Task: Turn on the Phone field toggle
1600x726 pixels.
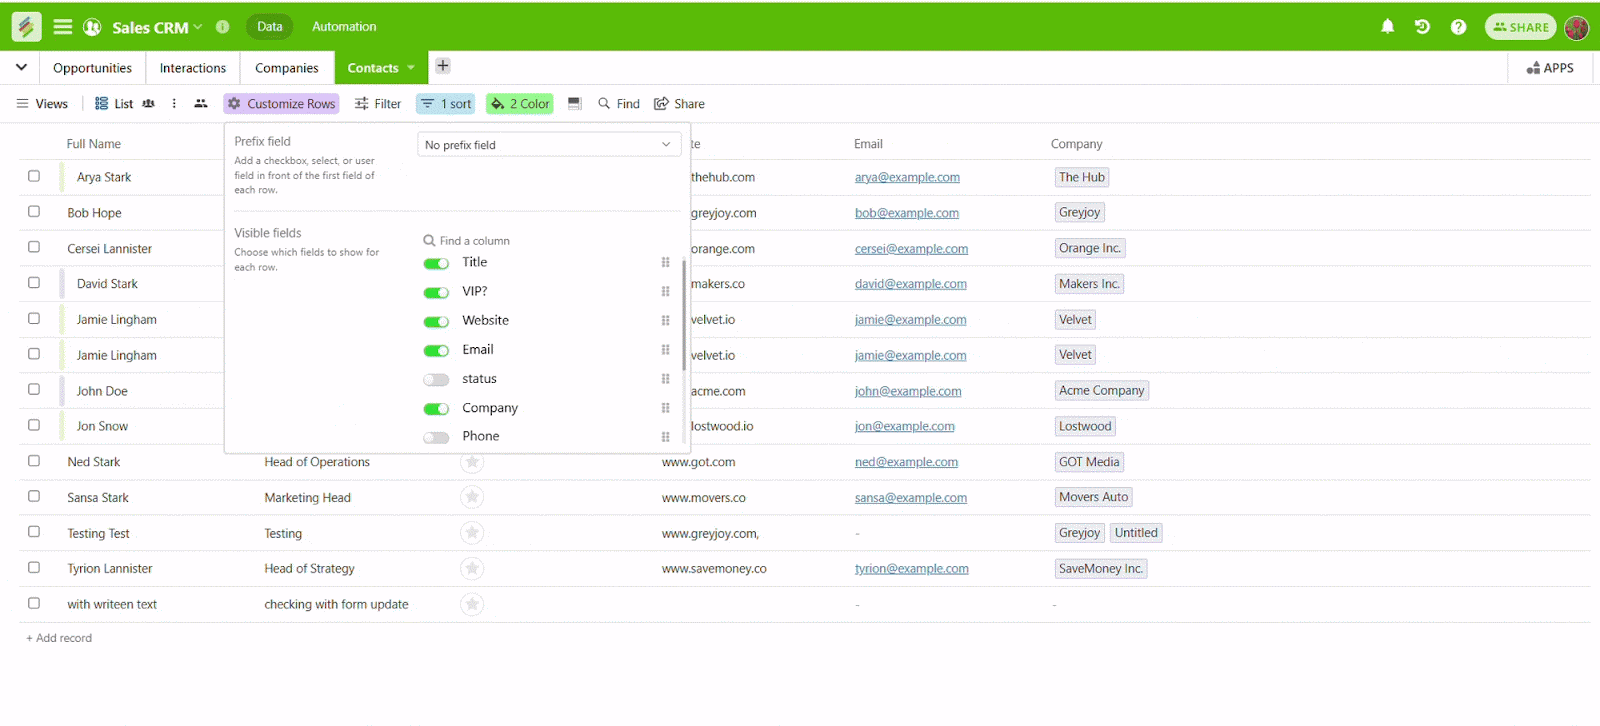Action: (436, 437)
